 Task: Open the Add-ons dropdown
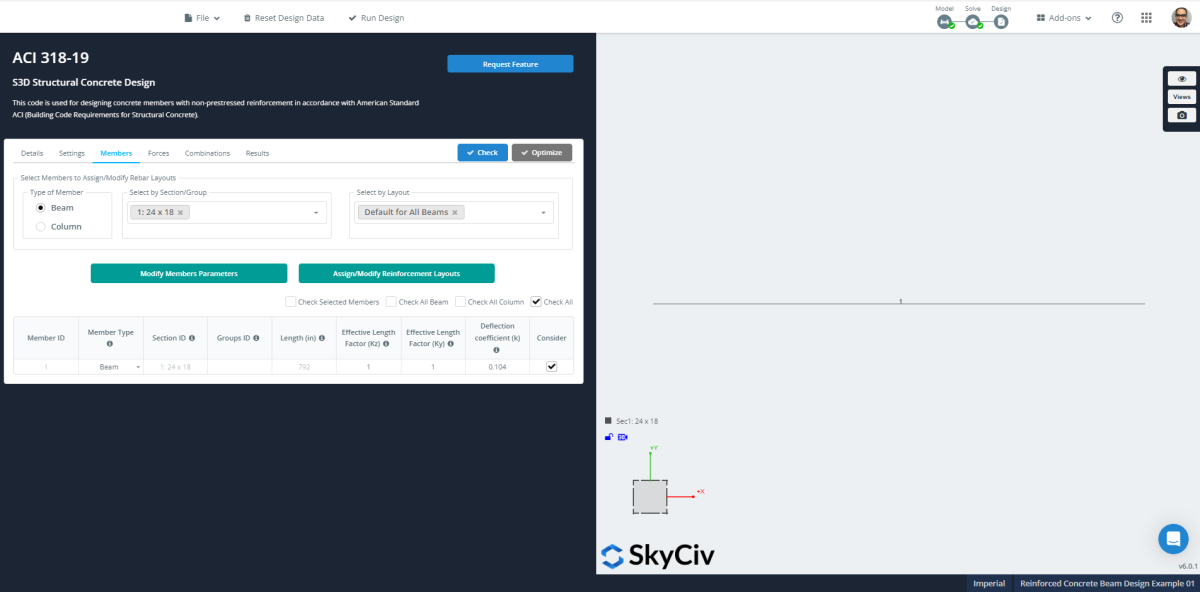(1062, 17)
